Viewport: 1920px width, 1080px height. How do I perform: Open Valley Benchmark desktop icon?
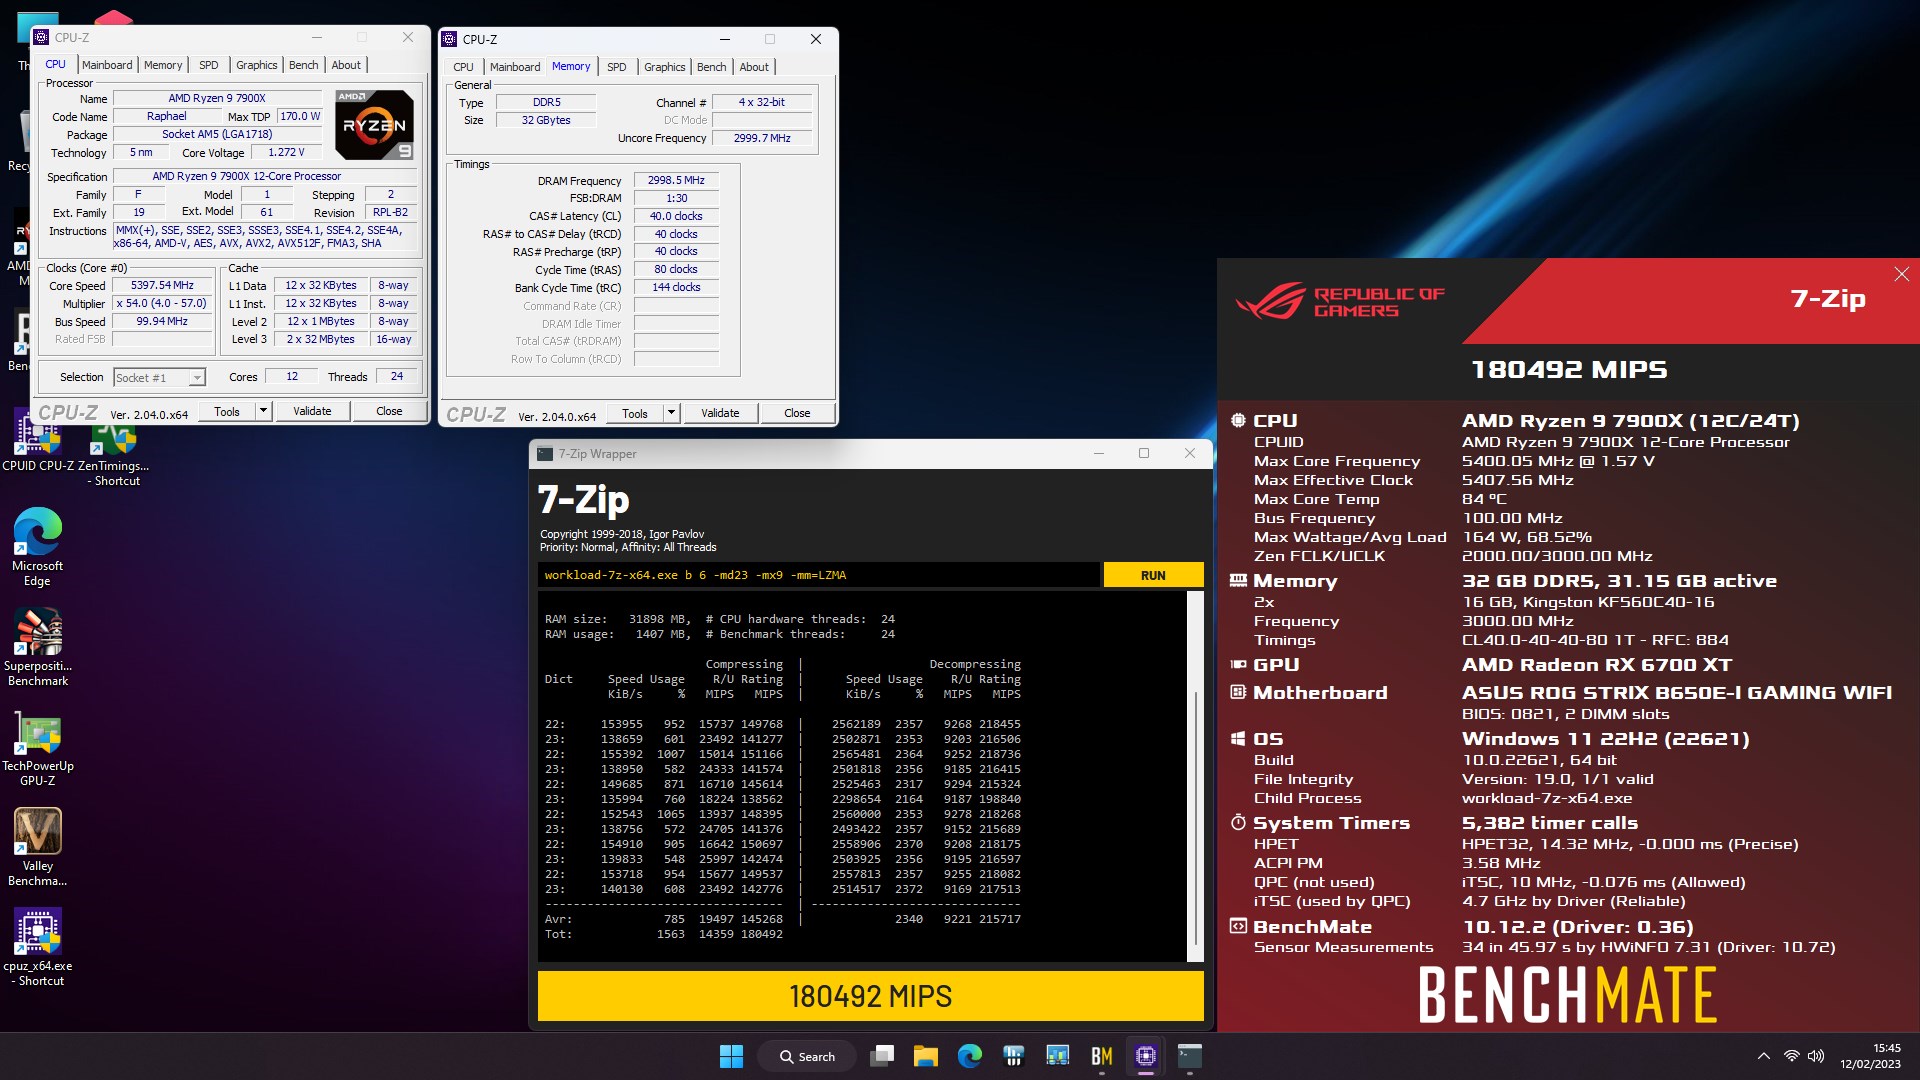tap(38, 846)
